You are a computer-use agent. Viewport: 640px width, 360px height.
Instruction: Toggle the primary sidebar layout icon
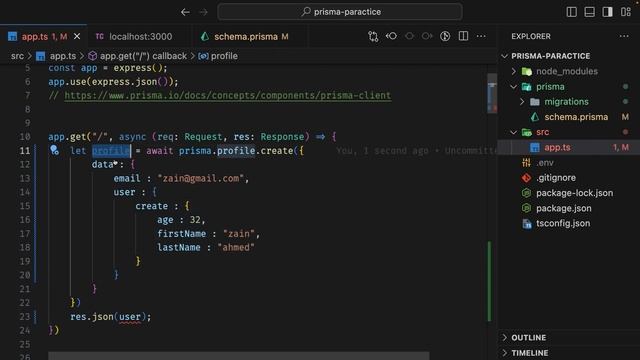click(571, 12)
